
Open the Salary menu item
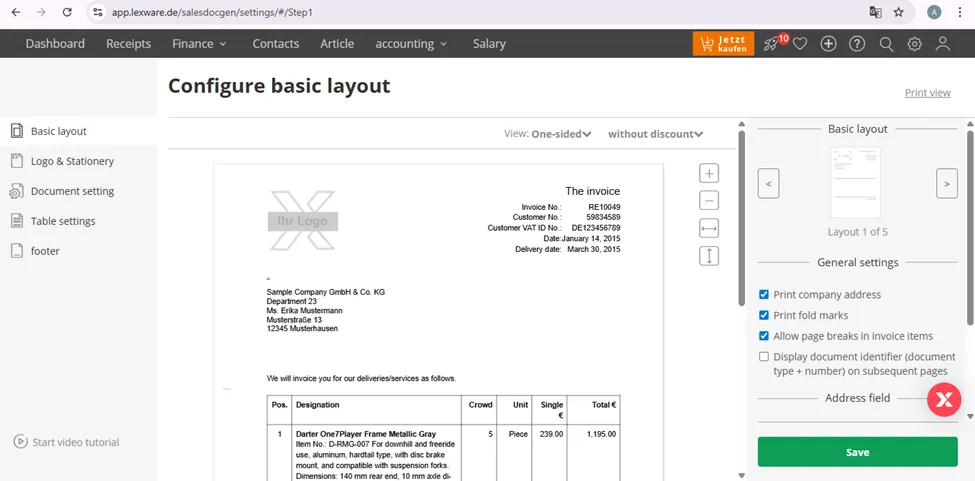pyautogui.click(x=489, y=44)
